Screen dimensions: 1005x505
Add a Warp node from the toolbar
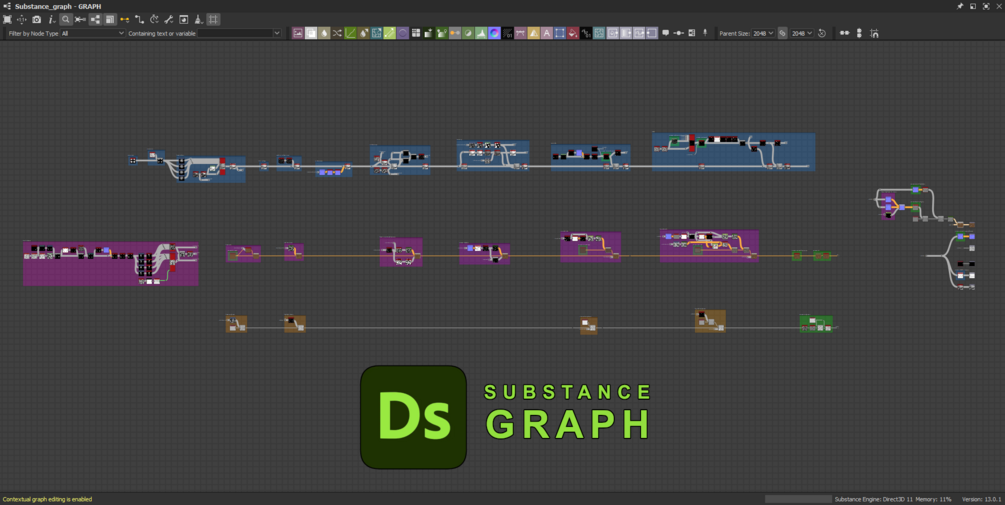coord(599,33)
